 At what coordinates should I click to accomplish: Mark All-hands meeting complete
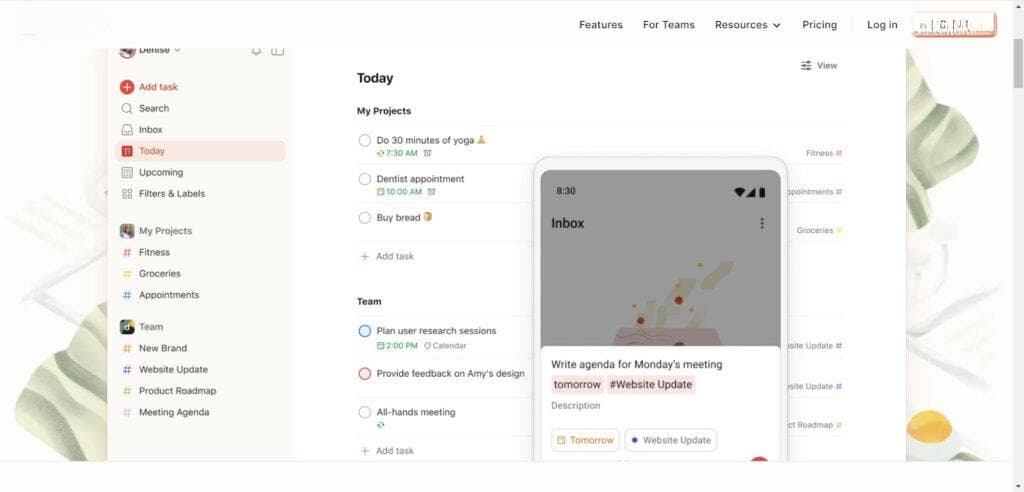364,412
